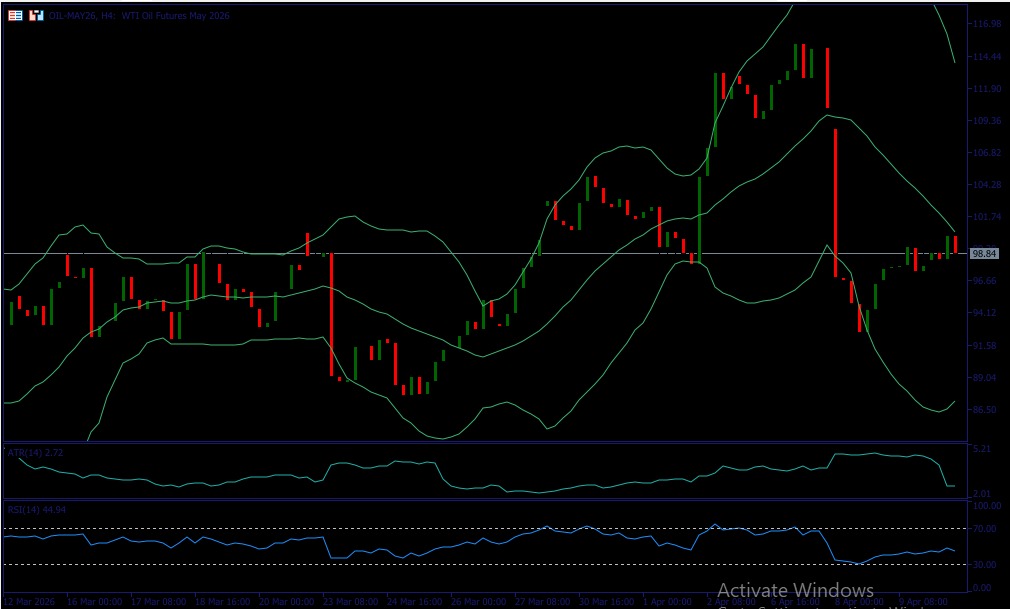This screenshot has width=1010, height=609.
Task: Select the tall green candle rising to 106
Action: (700, 220)
